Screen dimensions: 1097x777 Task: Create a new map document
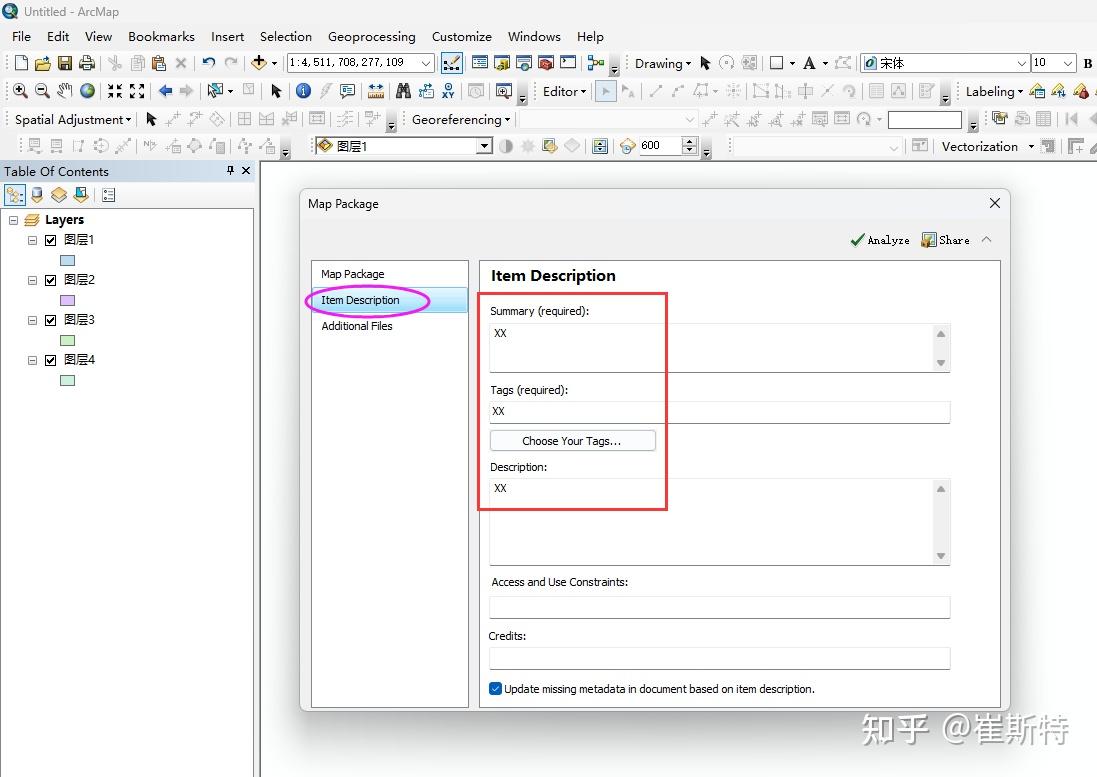click(x=21, y=63)
